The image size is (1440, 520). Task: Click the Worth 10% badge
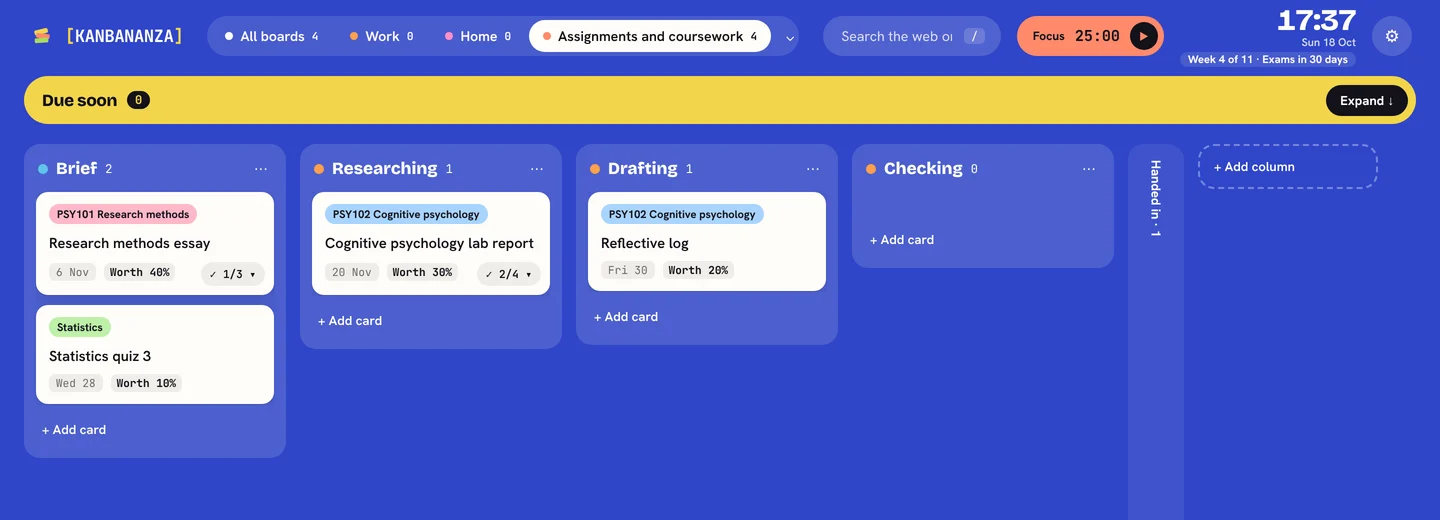tap(146, 383)
